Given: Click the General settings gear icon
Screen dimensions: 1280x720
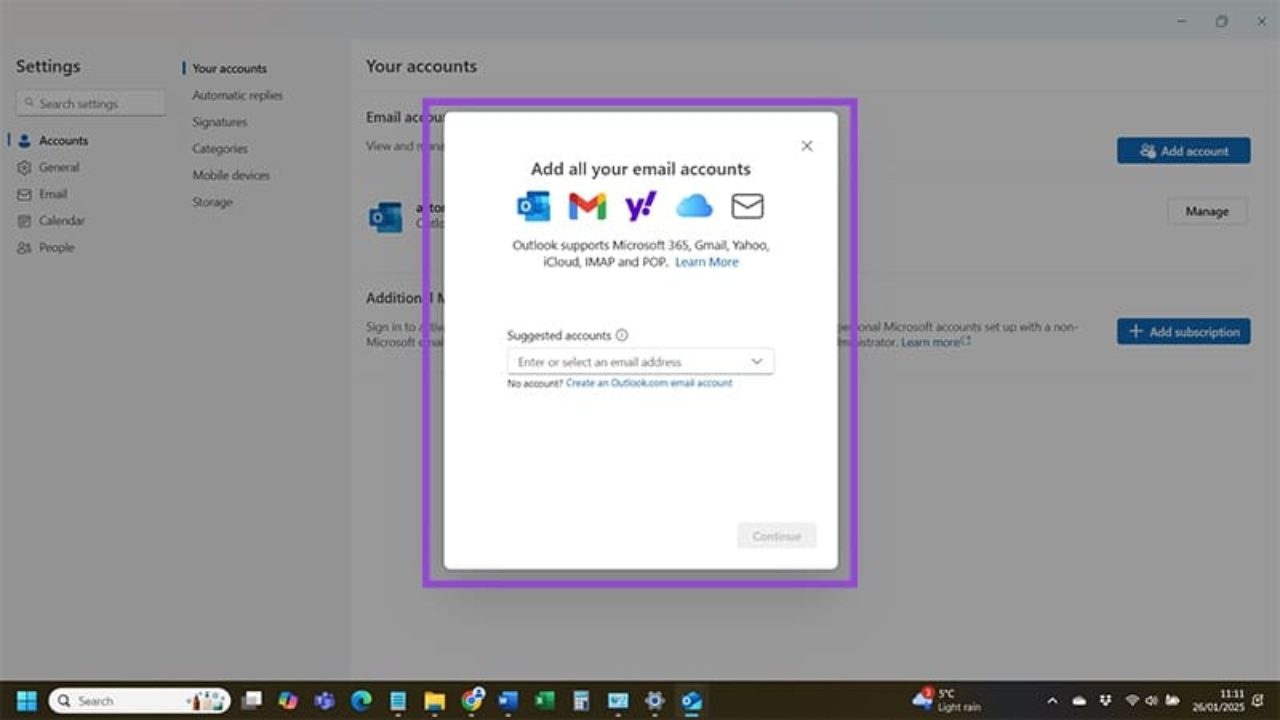Looking at the screenshot, I should point(24,167).
